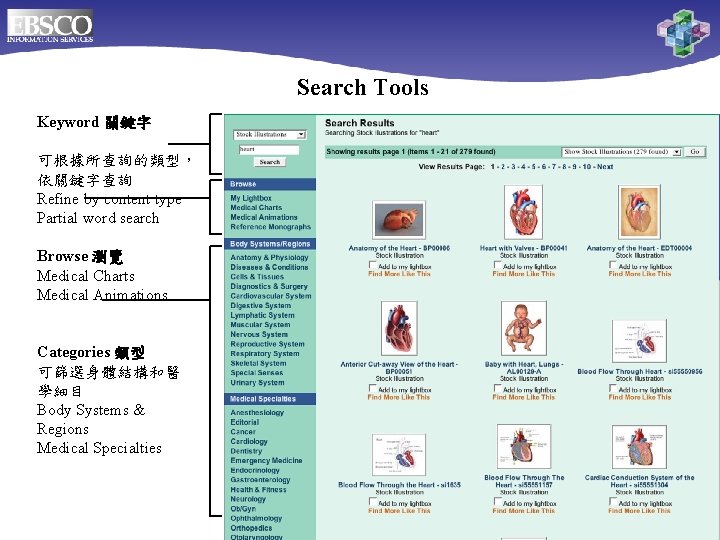This screenshot has height=540, width=720.
Task: Select Diagnostics & Surgery category
Action: tap(269, 287)
